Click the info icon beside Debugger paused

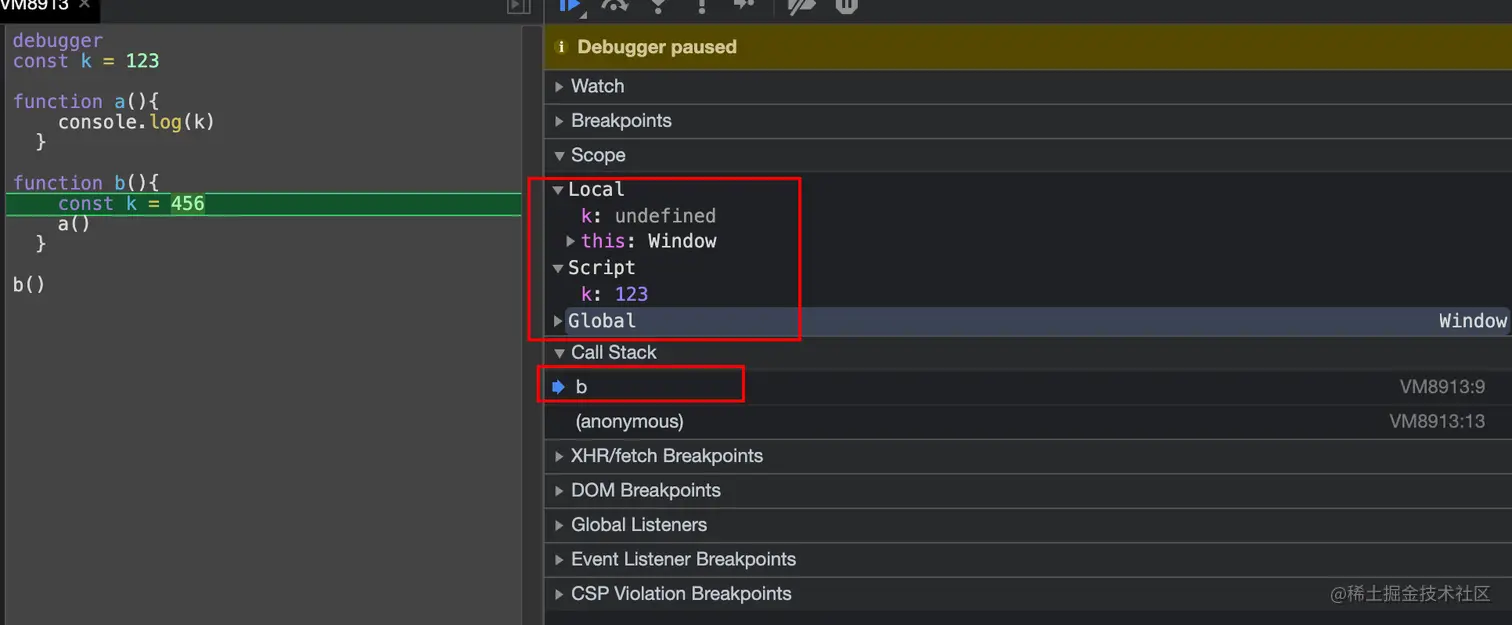click(561, 47)
